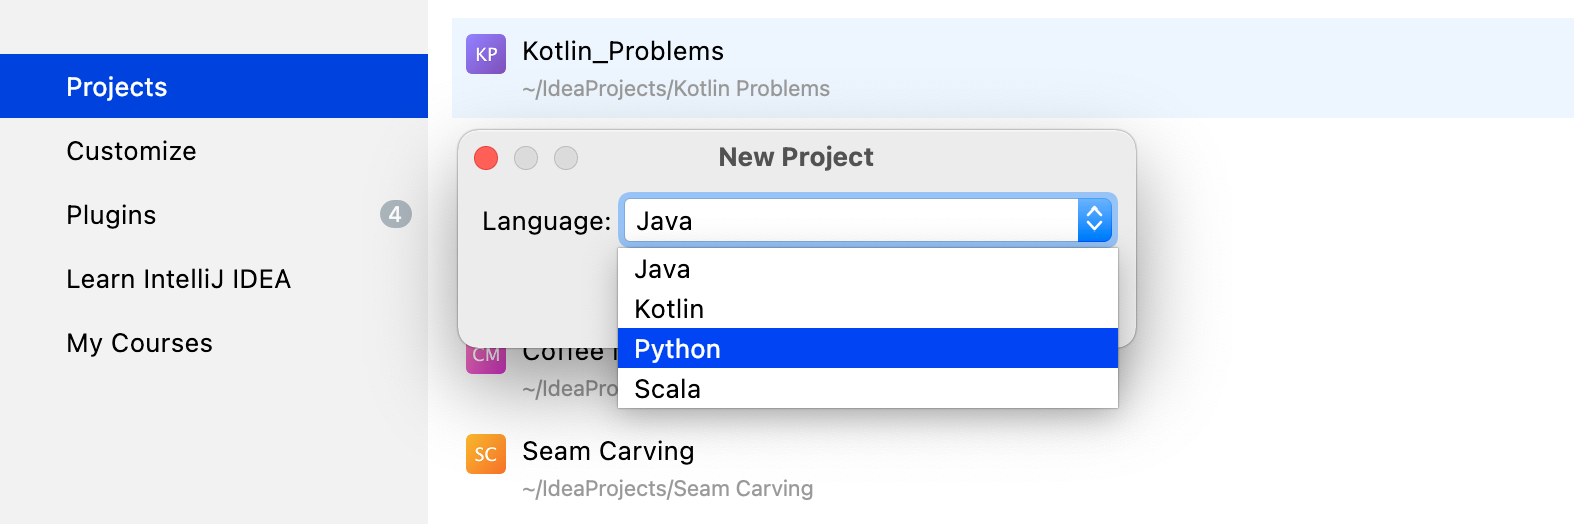1588x524 pixels.
Task: Click the grey minimize window button
Action: tap(526, 158)
